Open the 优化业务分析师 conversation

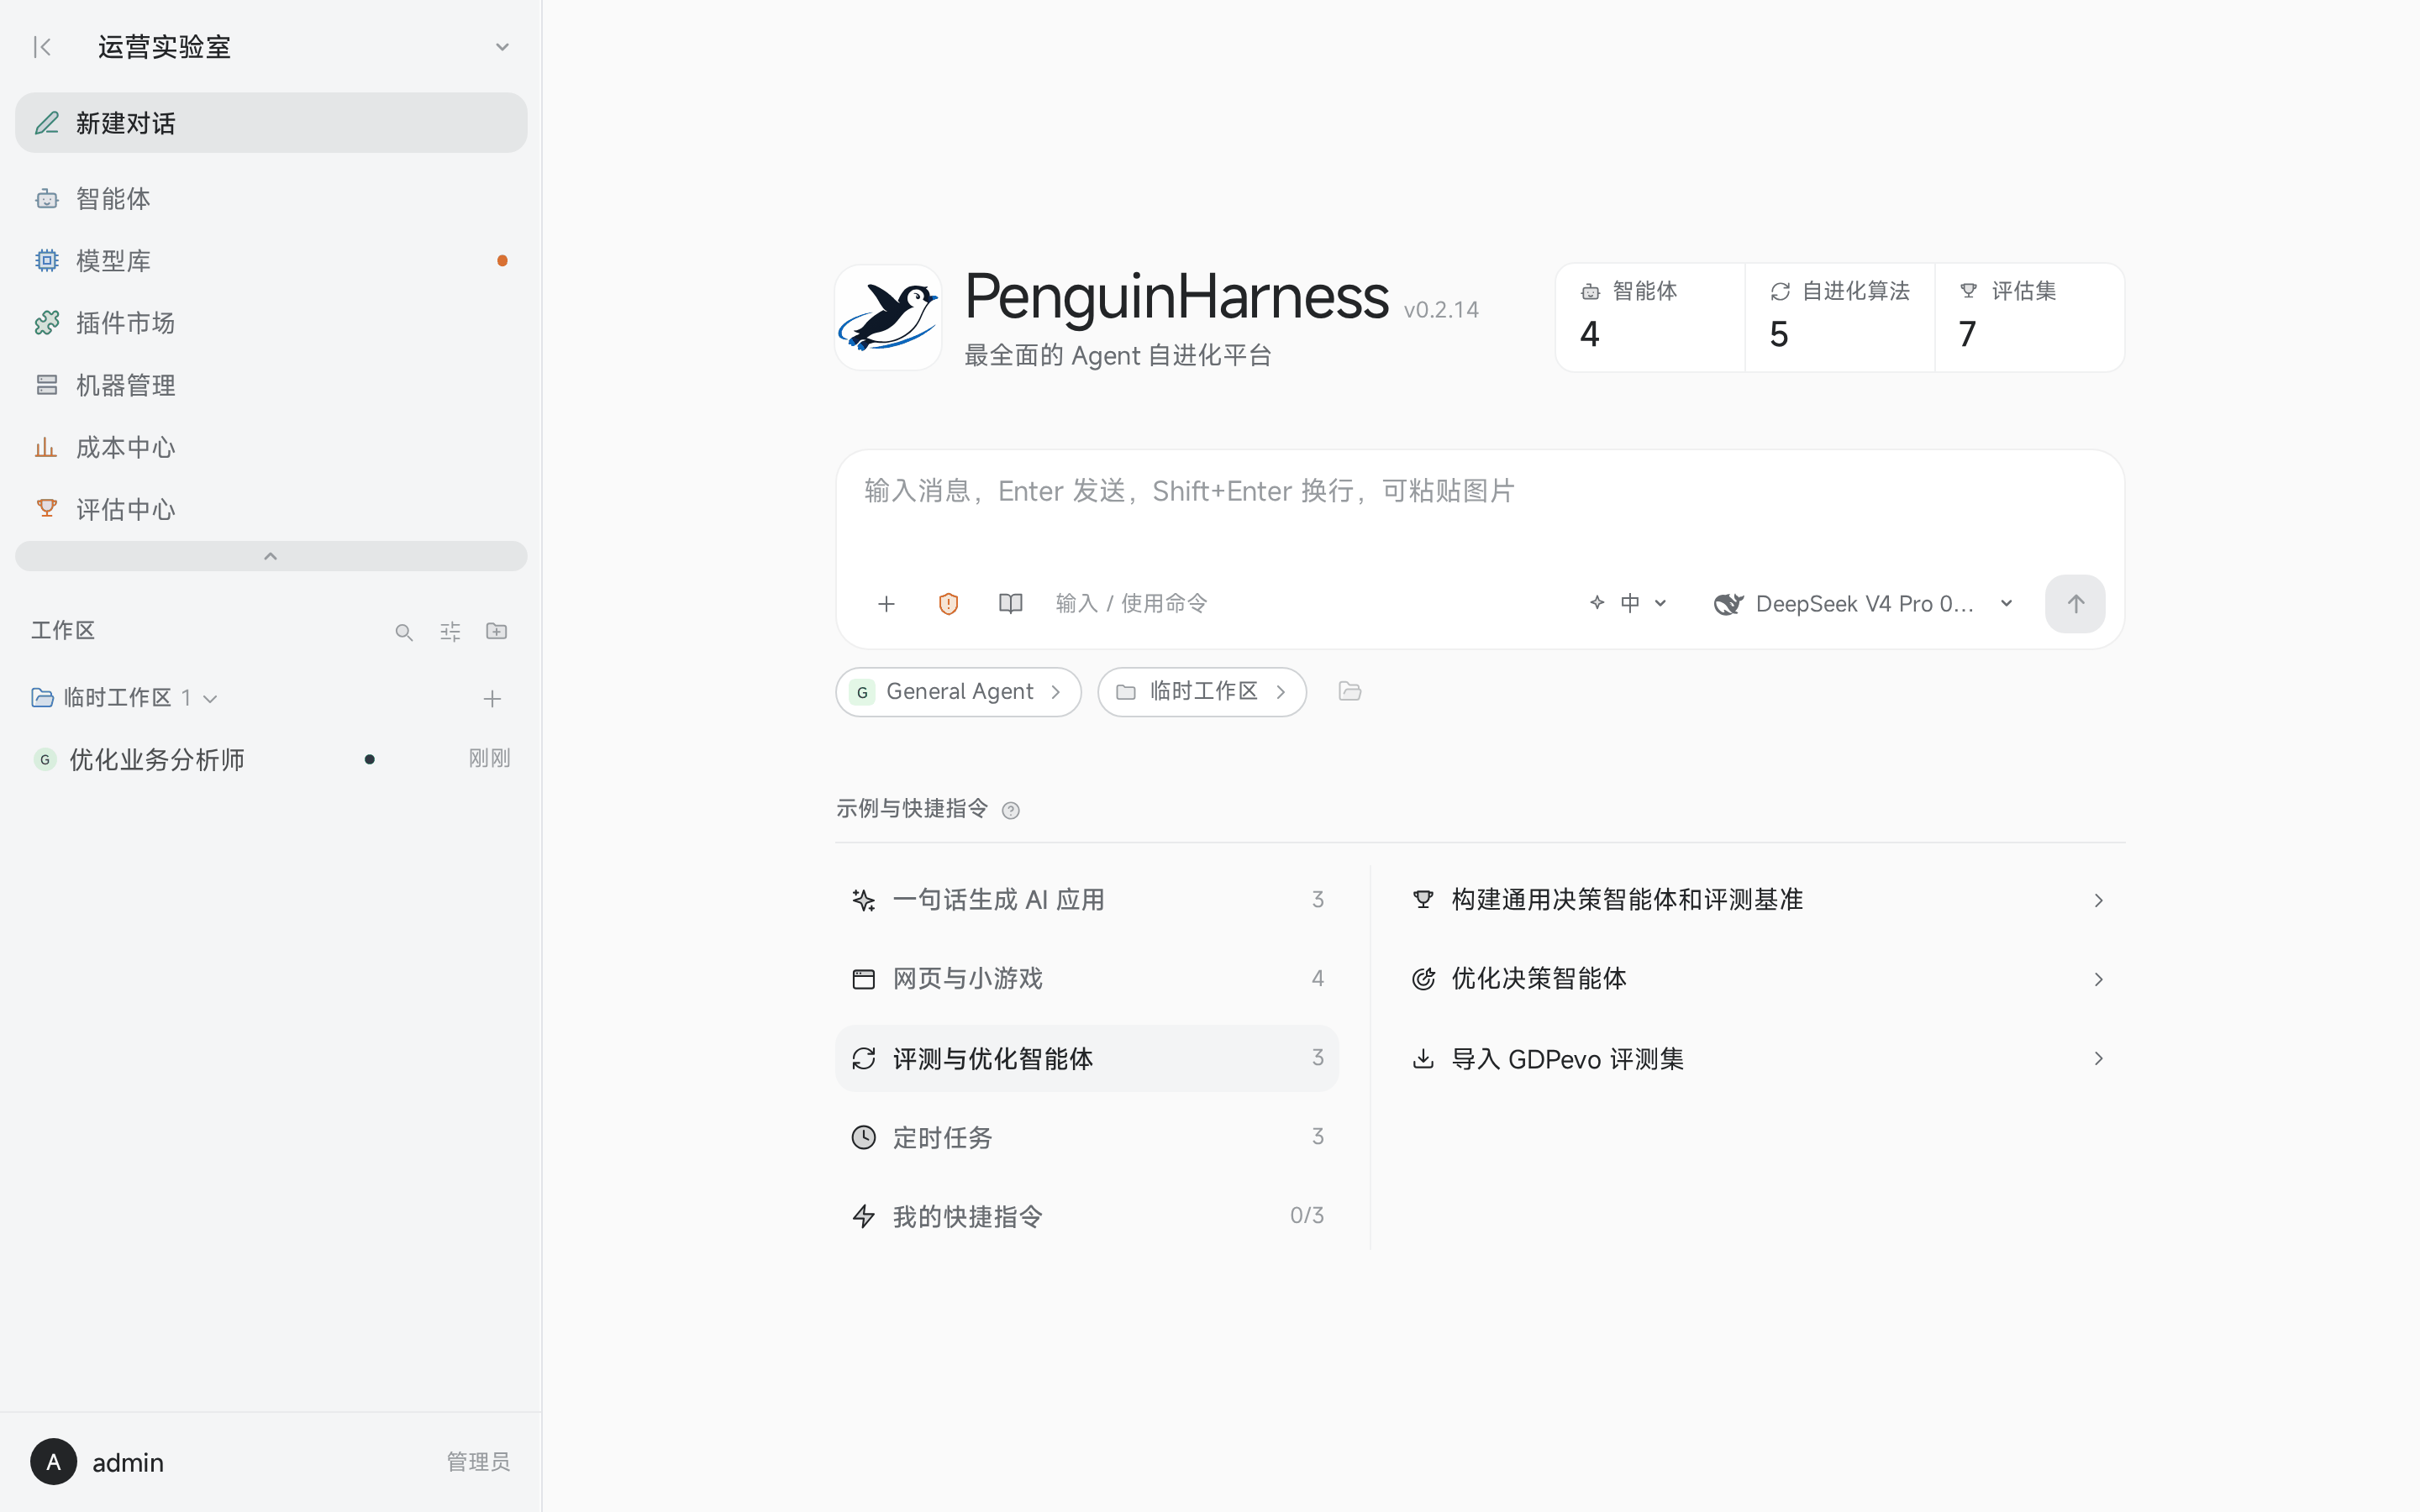pos(271,759)
